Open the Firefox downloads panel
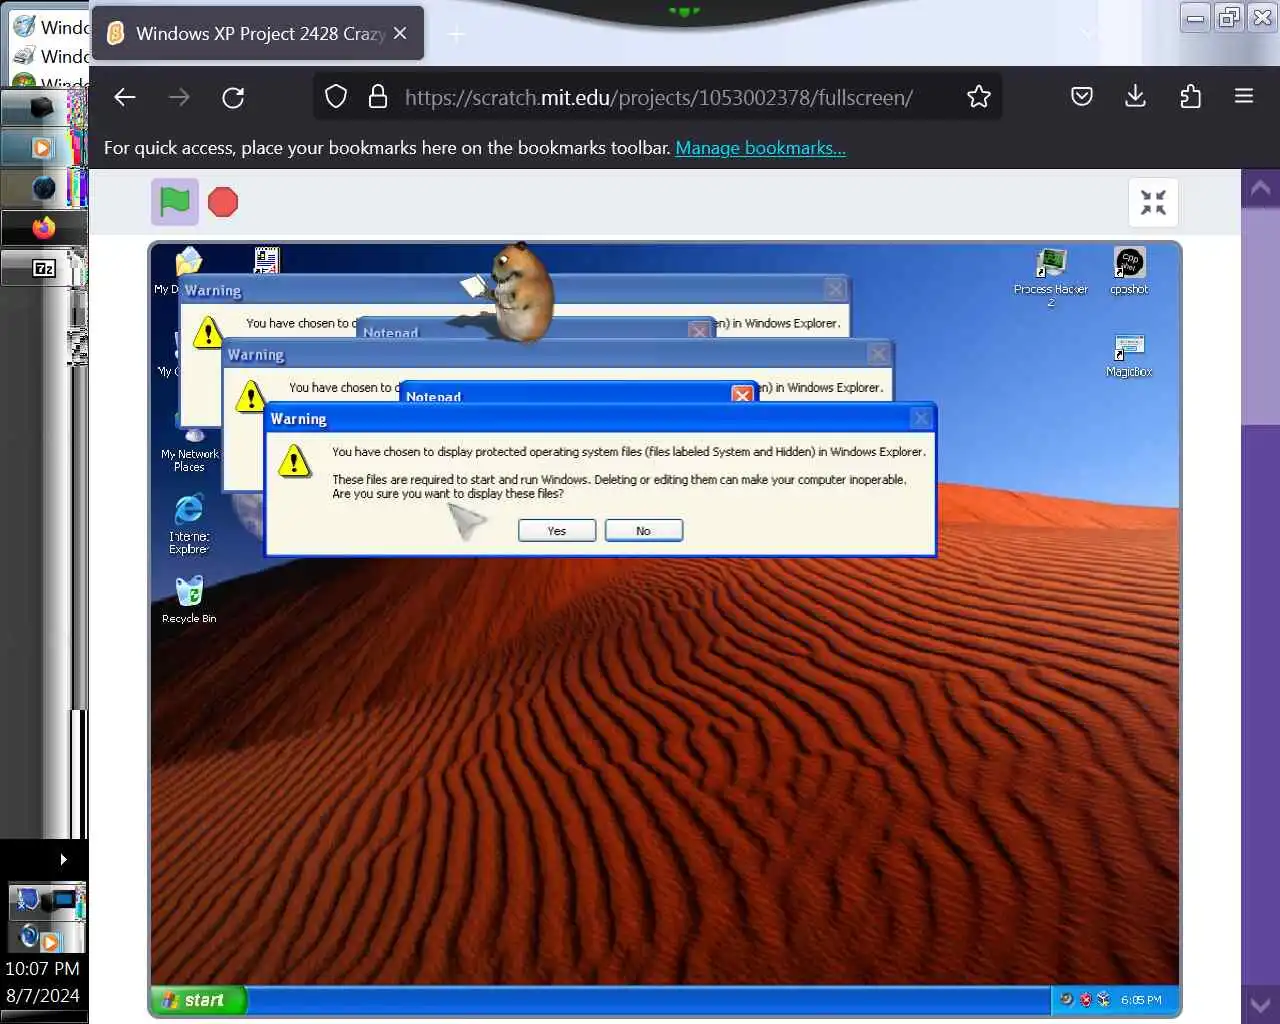Screen dimensions: 1280x1024 click(x=1136, y=97)
